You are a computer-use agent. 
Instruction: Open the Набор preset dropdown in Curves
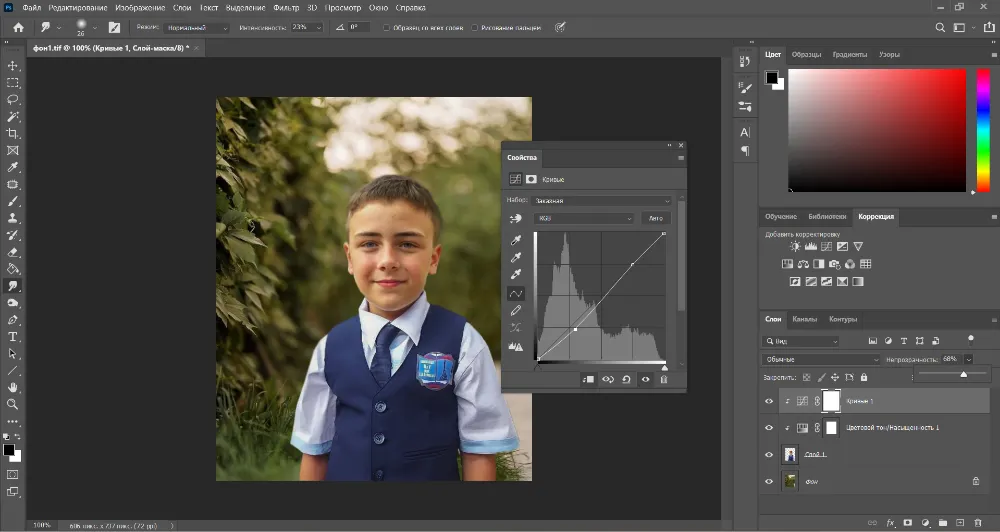coord(603,200)
